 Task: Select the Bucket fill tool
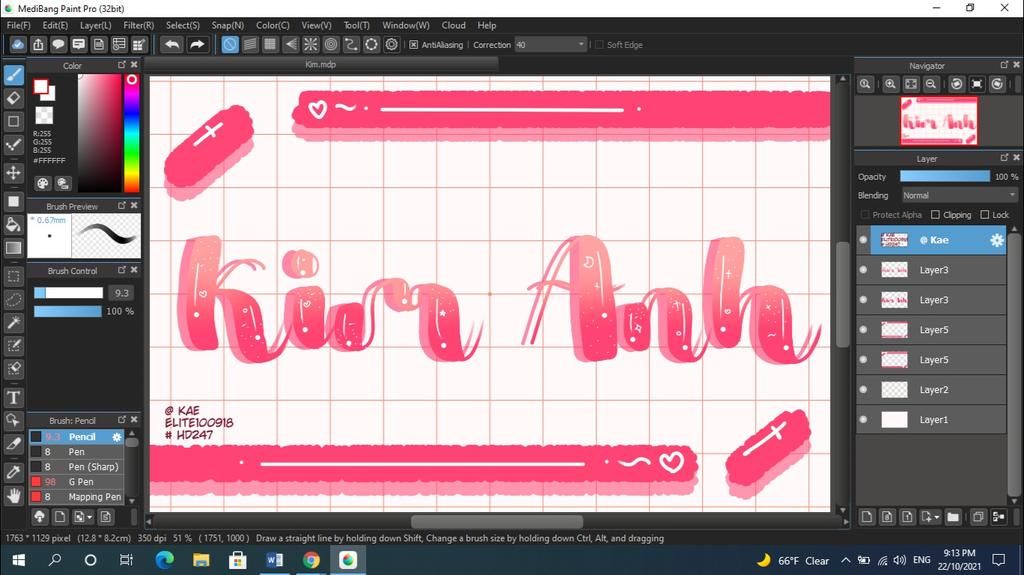click(x=14, y=225)
